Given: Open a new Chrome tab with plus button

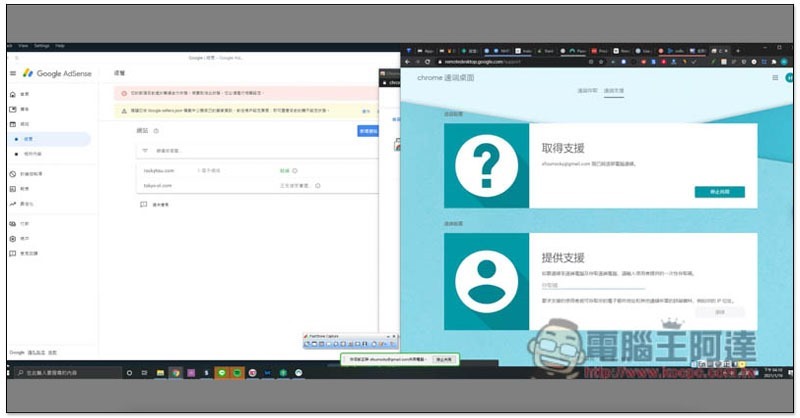Looking at the screenshot, I should [x=738, y=51].
